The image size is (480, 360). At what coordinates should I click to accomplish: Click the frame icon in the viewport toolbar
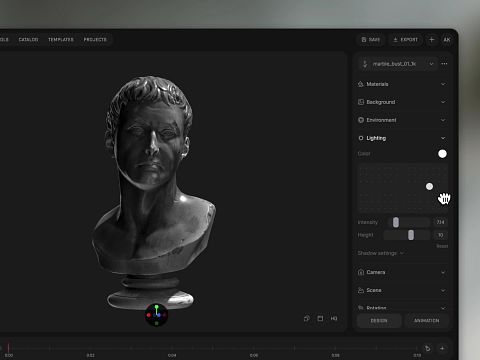click(320, 318)
